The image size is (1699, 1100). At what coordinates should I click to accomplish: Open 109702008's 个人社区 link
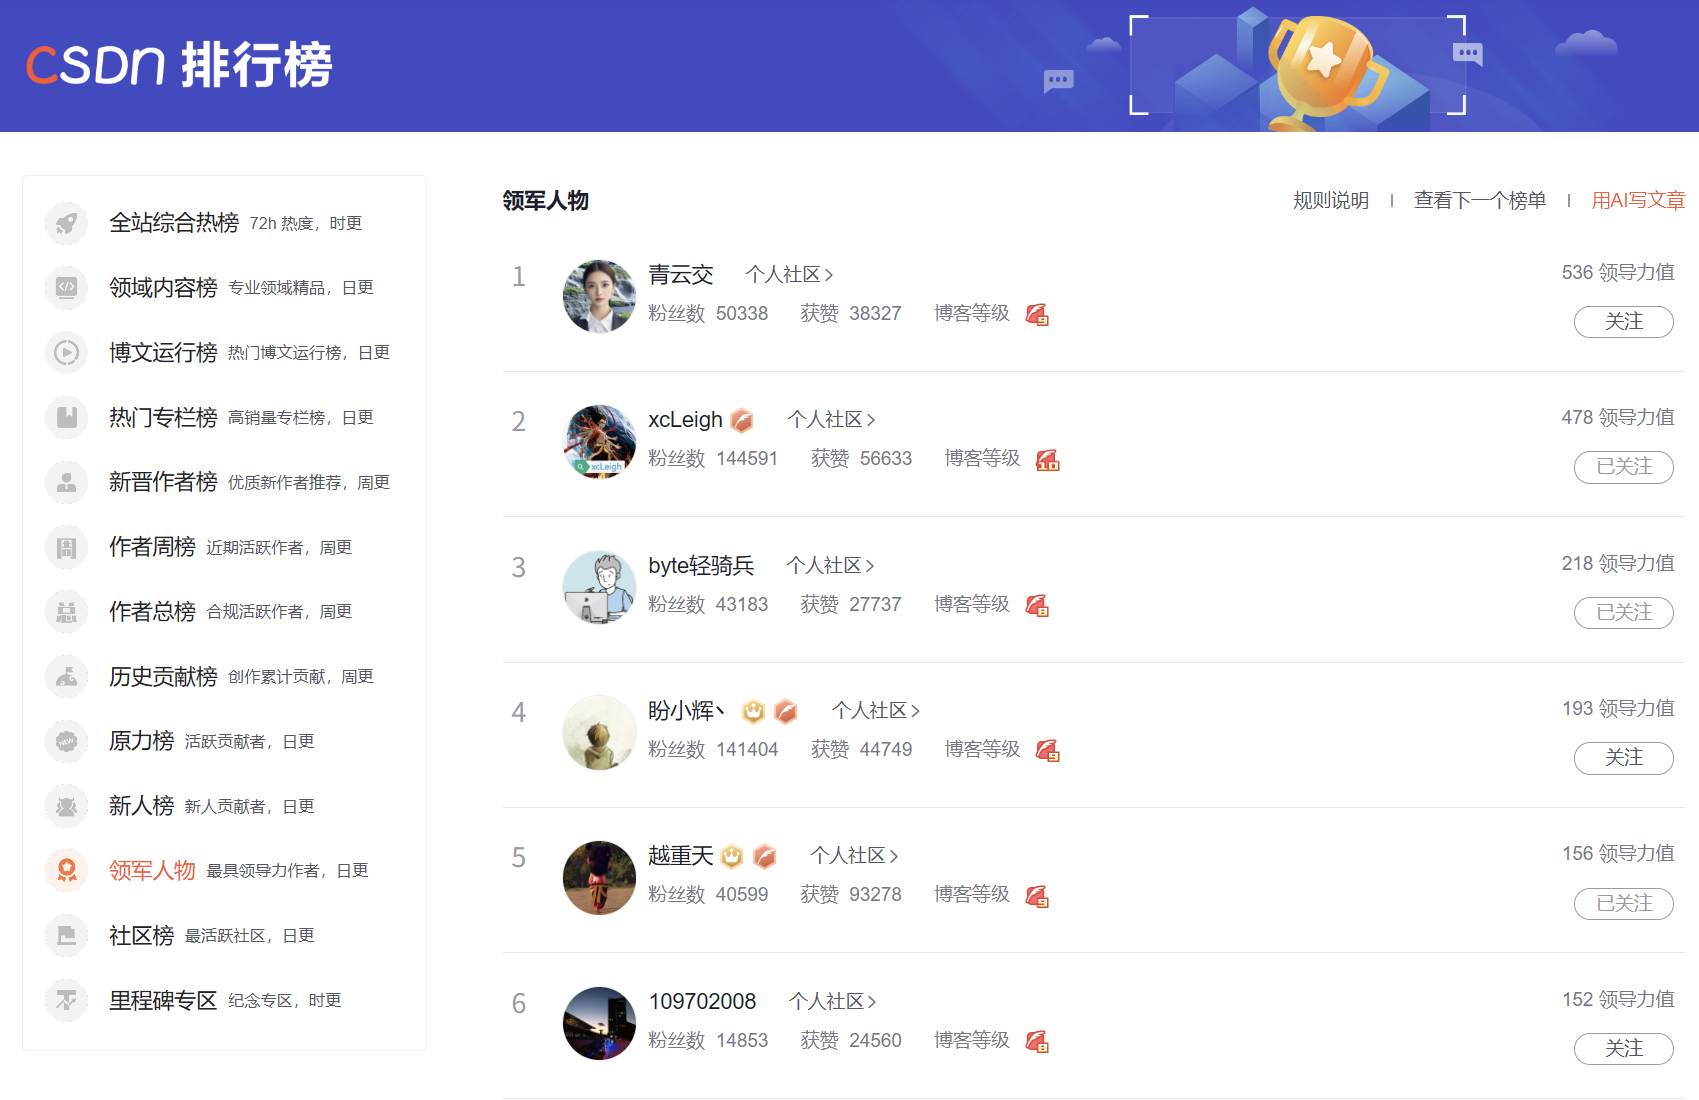833,1001
